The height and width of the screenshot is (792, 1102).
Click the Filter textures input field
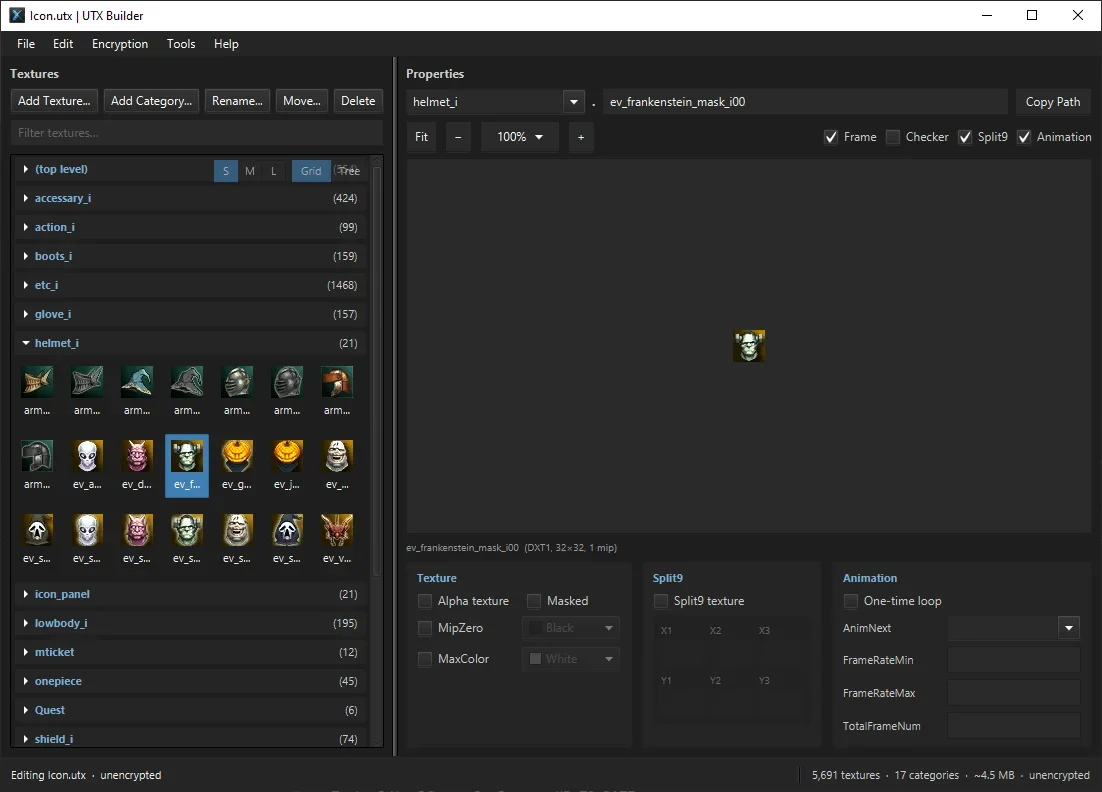coord(197,133)
